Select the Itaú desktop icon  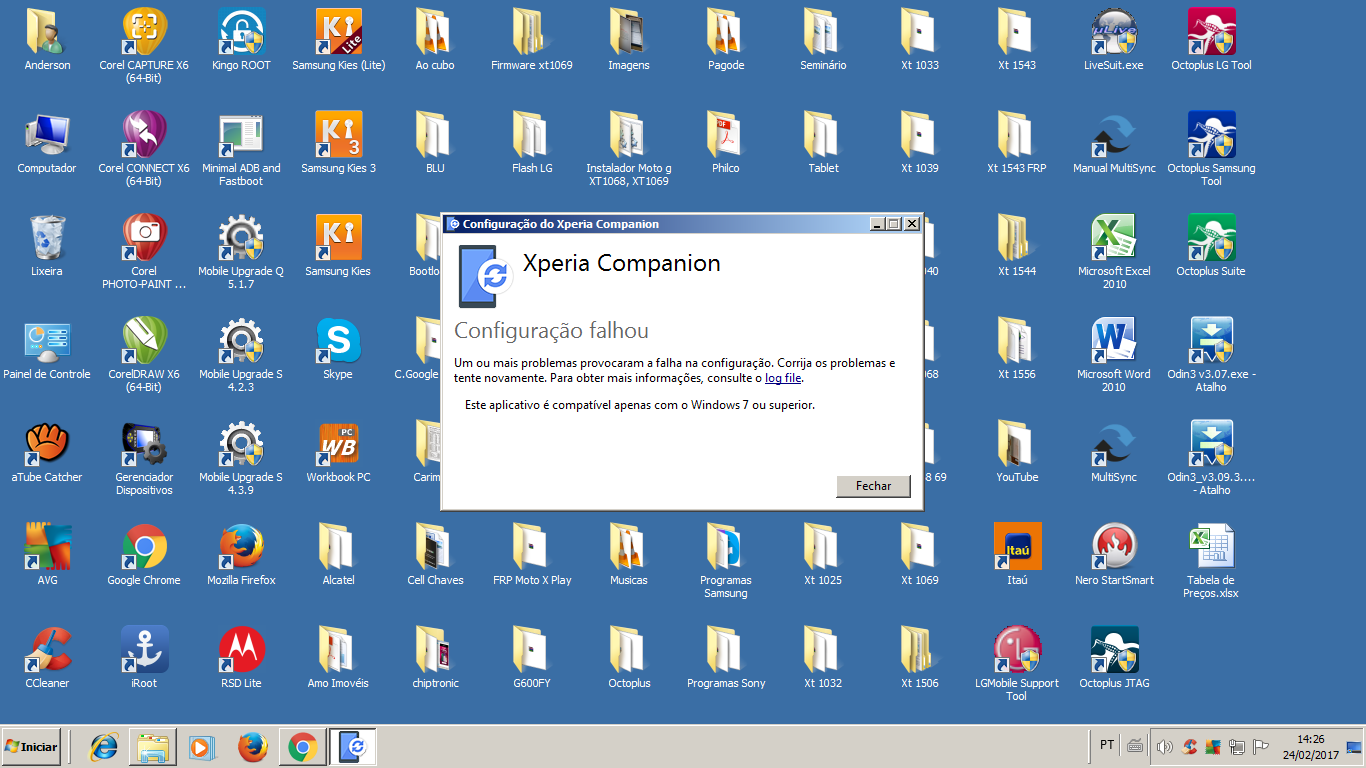(1017, 546)
